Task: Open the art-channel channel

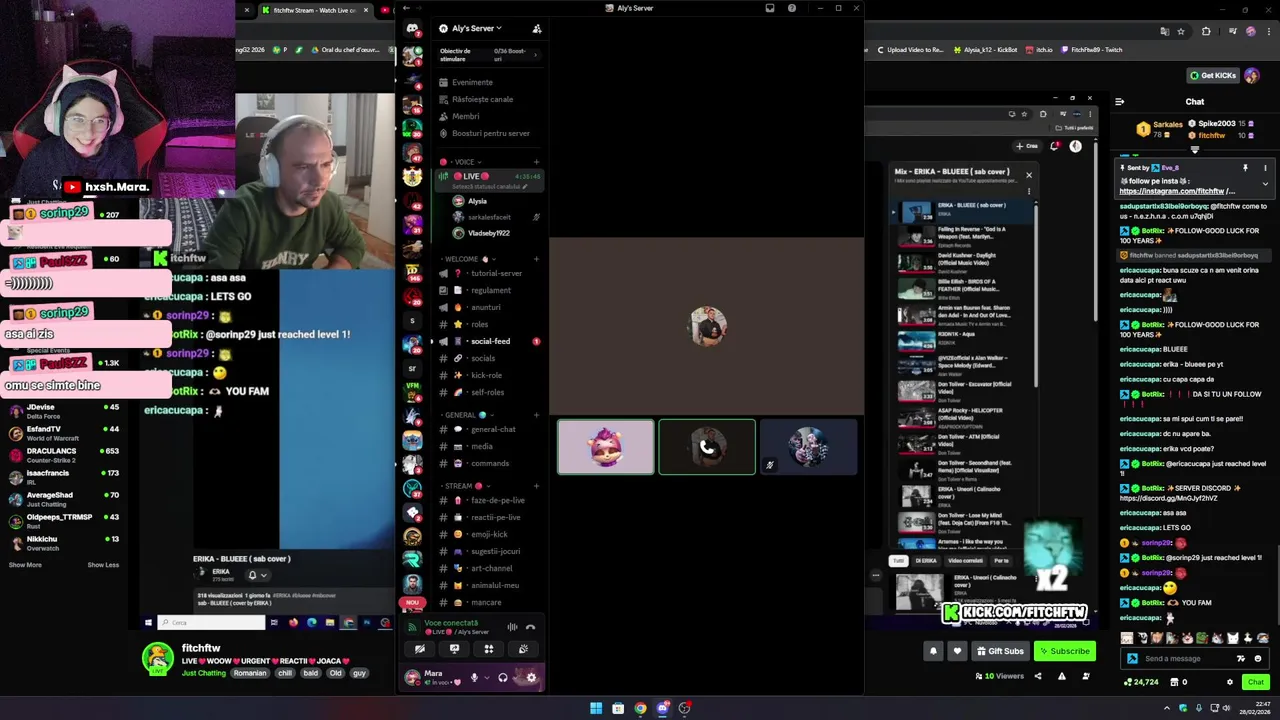Action: (489, 568)
